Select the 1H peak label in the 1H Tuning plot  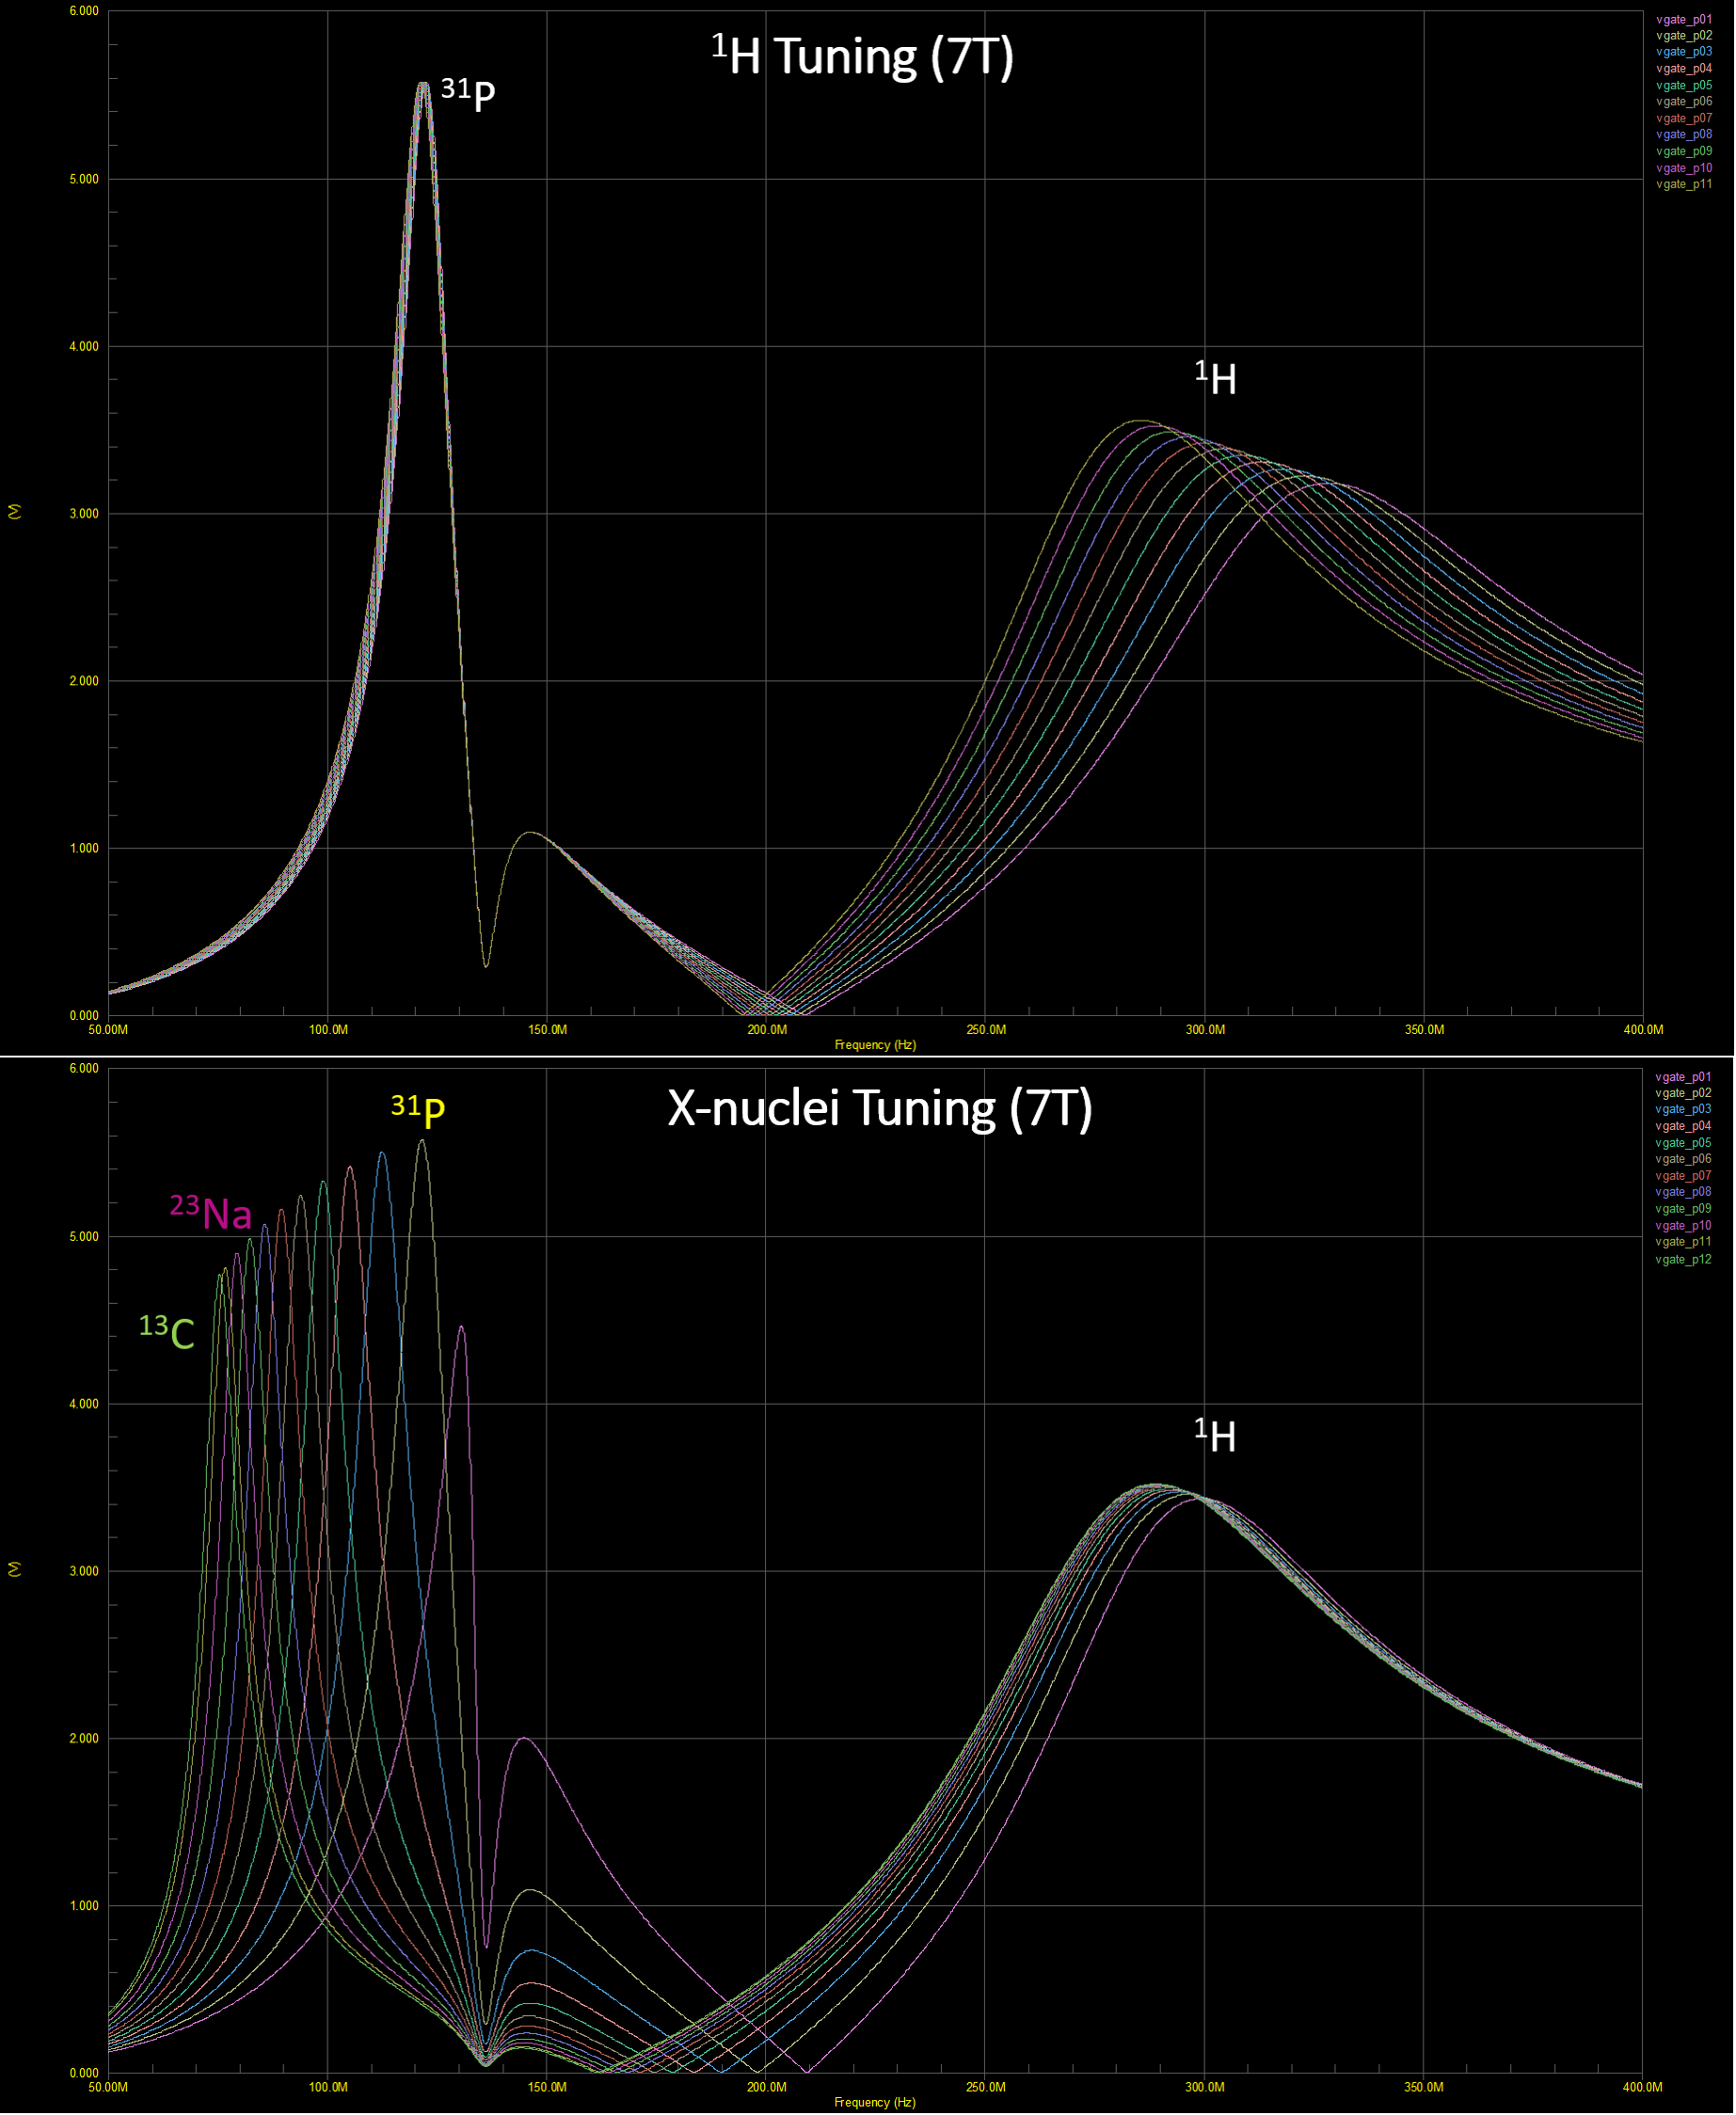[1215, 378]
